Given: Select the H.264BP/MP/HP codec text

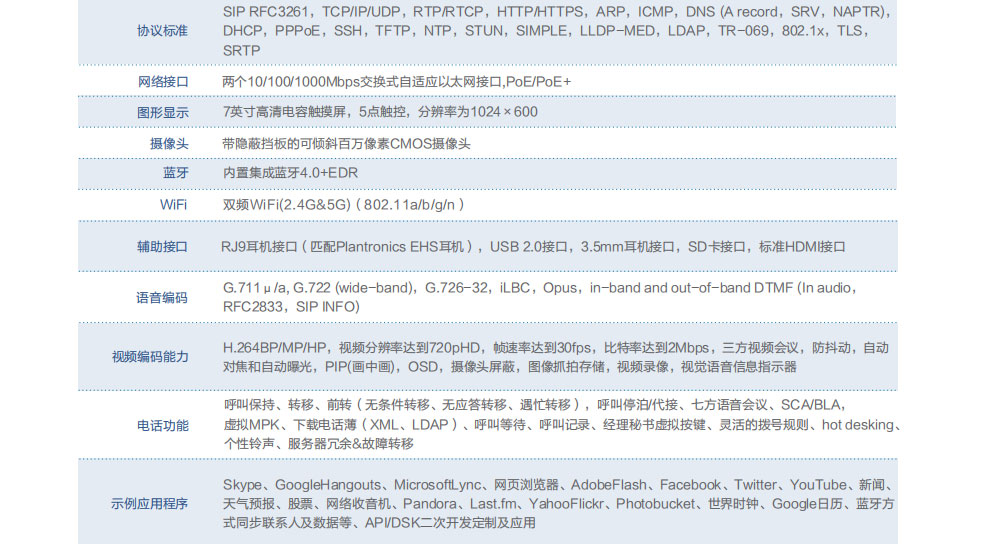Looking at the screenshot, I should 276,348.
